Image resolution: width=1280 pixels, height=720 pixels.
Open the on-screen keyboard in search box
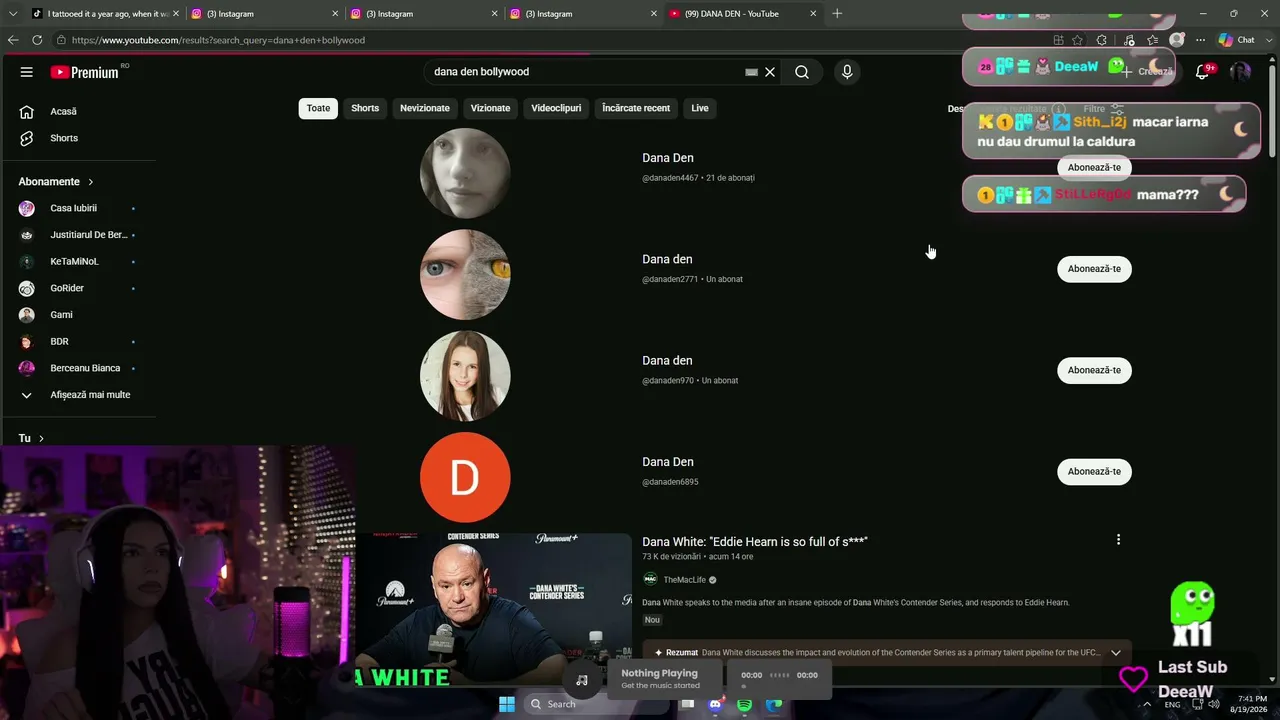point(751,72)
